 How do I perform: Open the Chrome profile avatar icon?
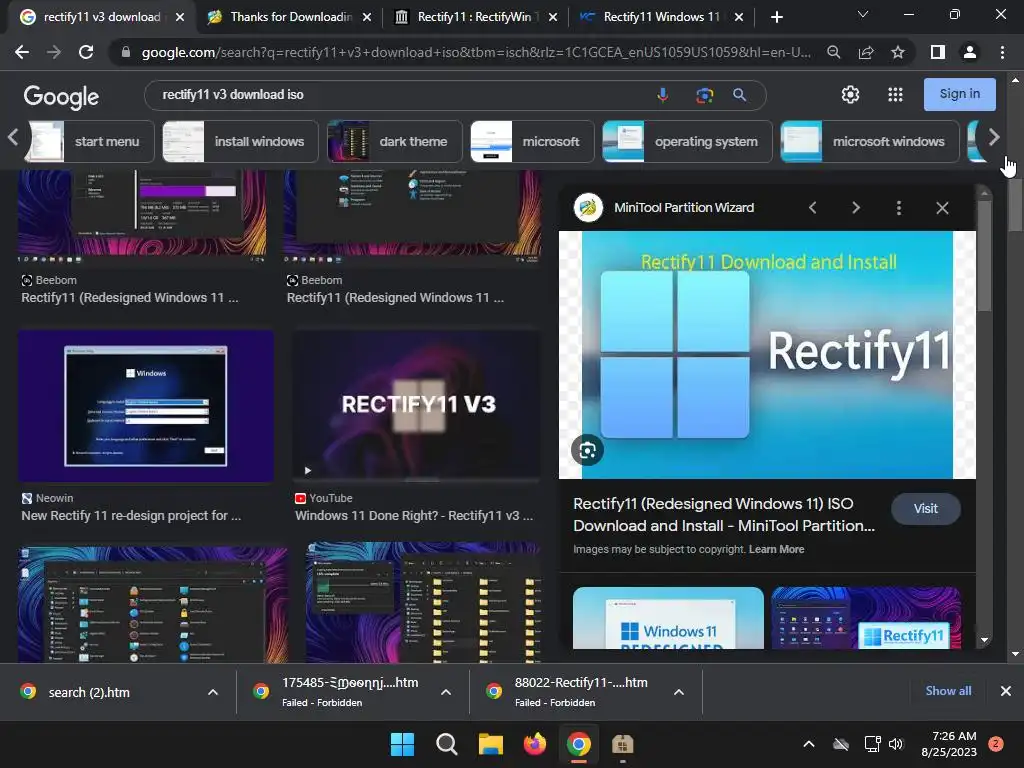pyautogui.click(x=970, y=52)
